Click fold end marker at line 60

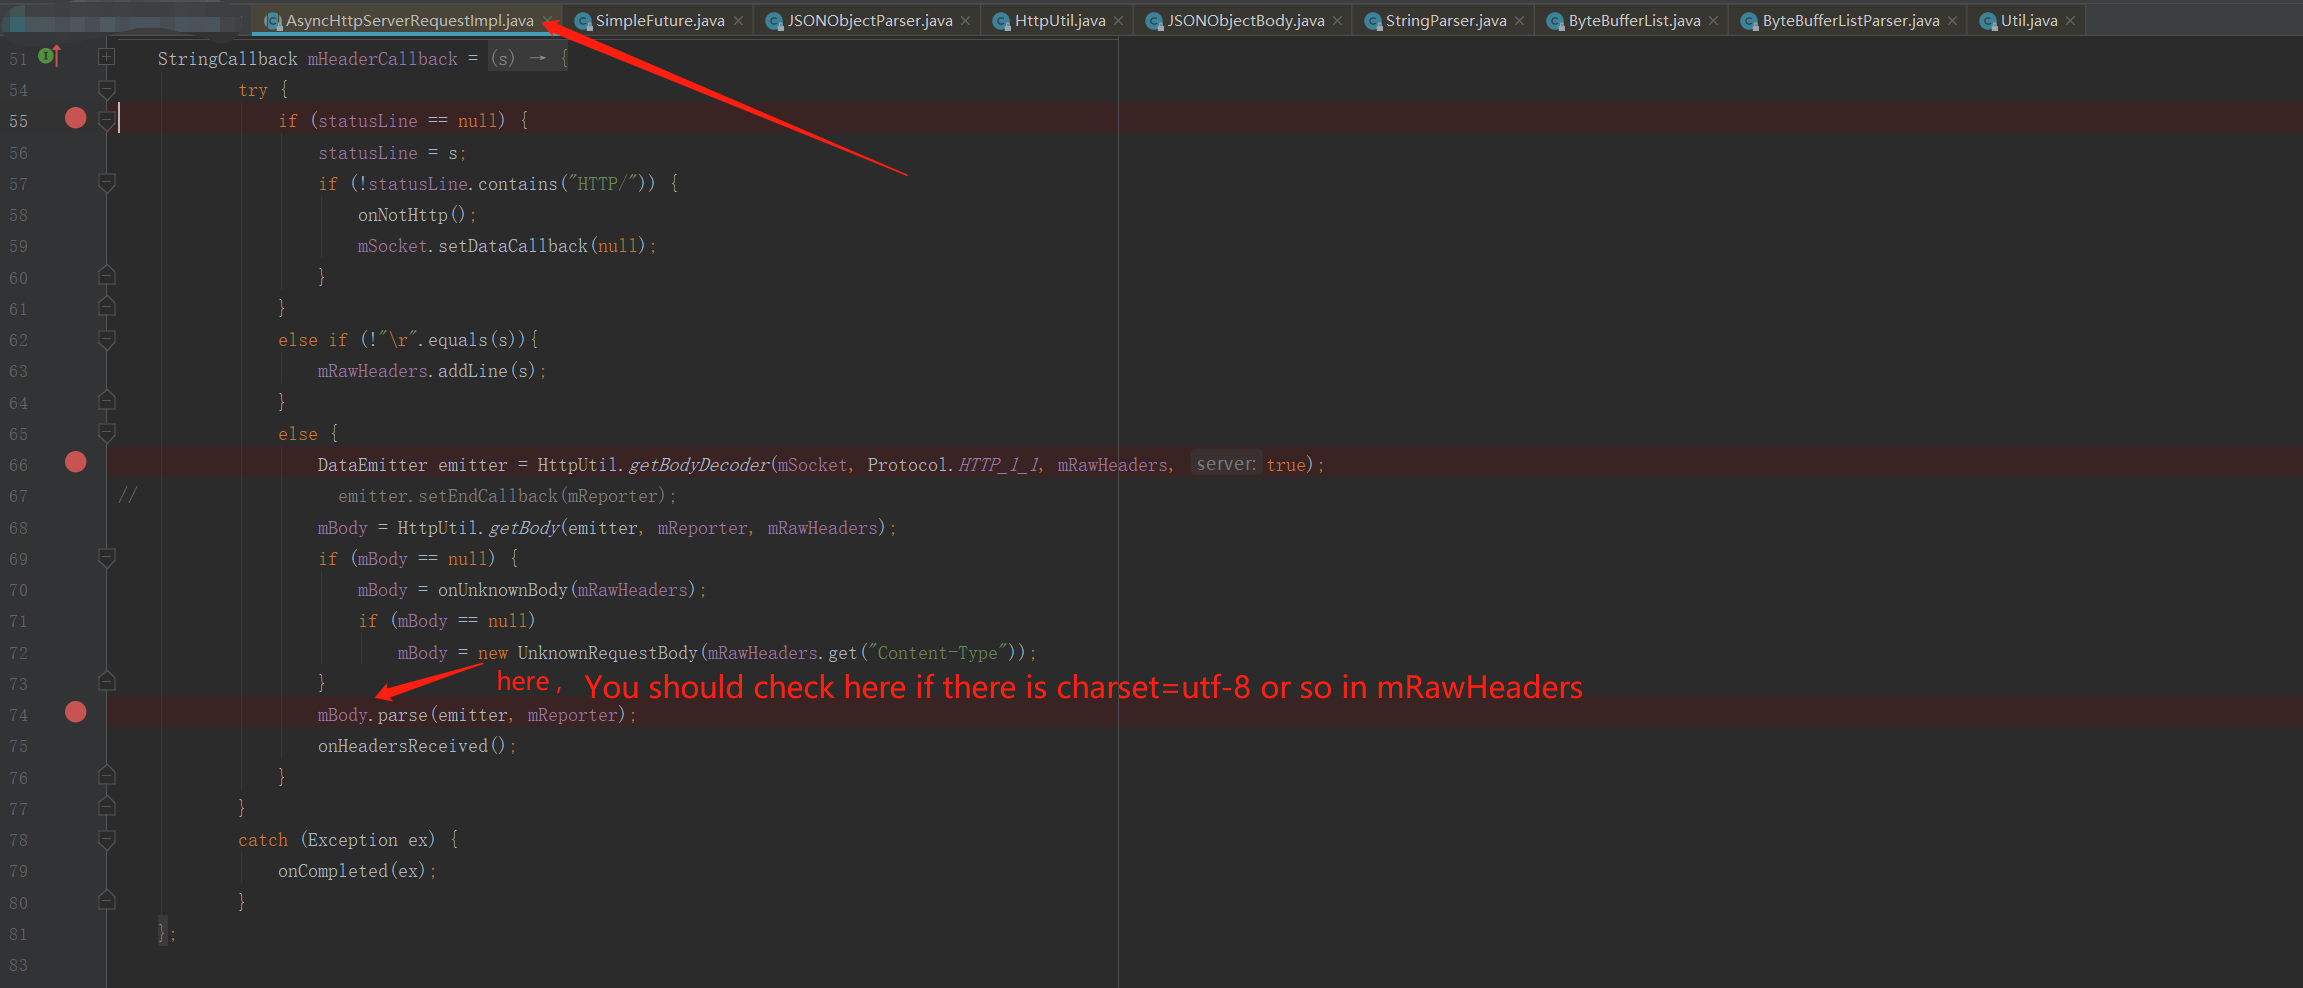click(x=107, y=275)
